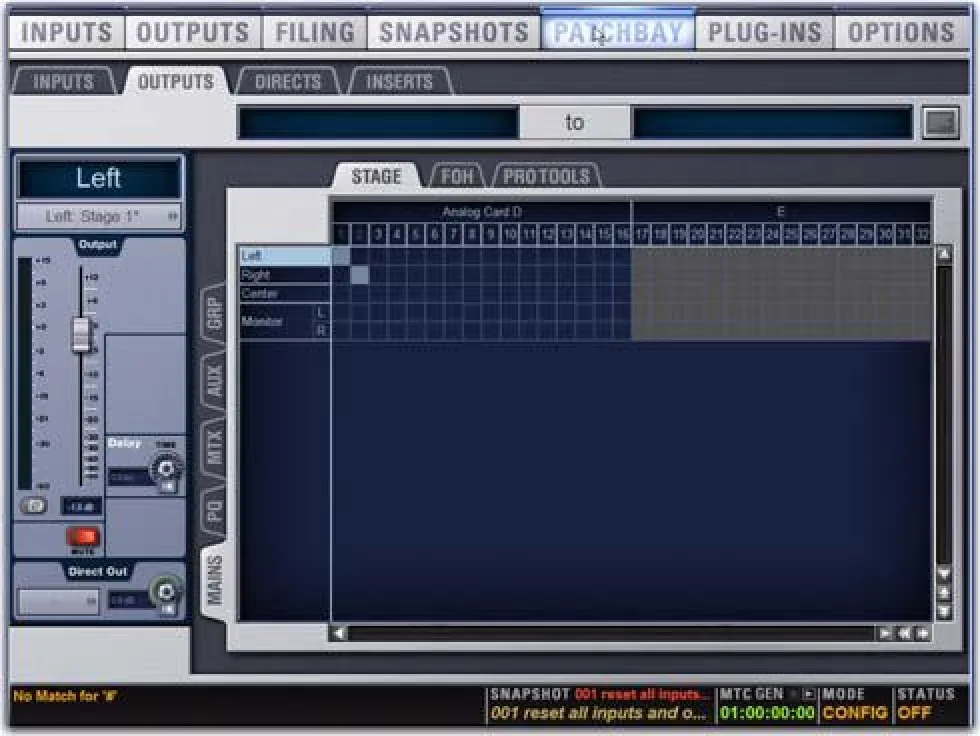The image size is (980, 736).
Task: Click the horizontal scrollbar left arrow
Action: (339, 633)
